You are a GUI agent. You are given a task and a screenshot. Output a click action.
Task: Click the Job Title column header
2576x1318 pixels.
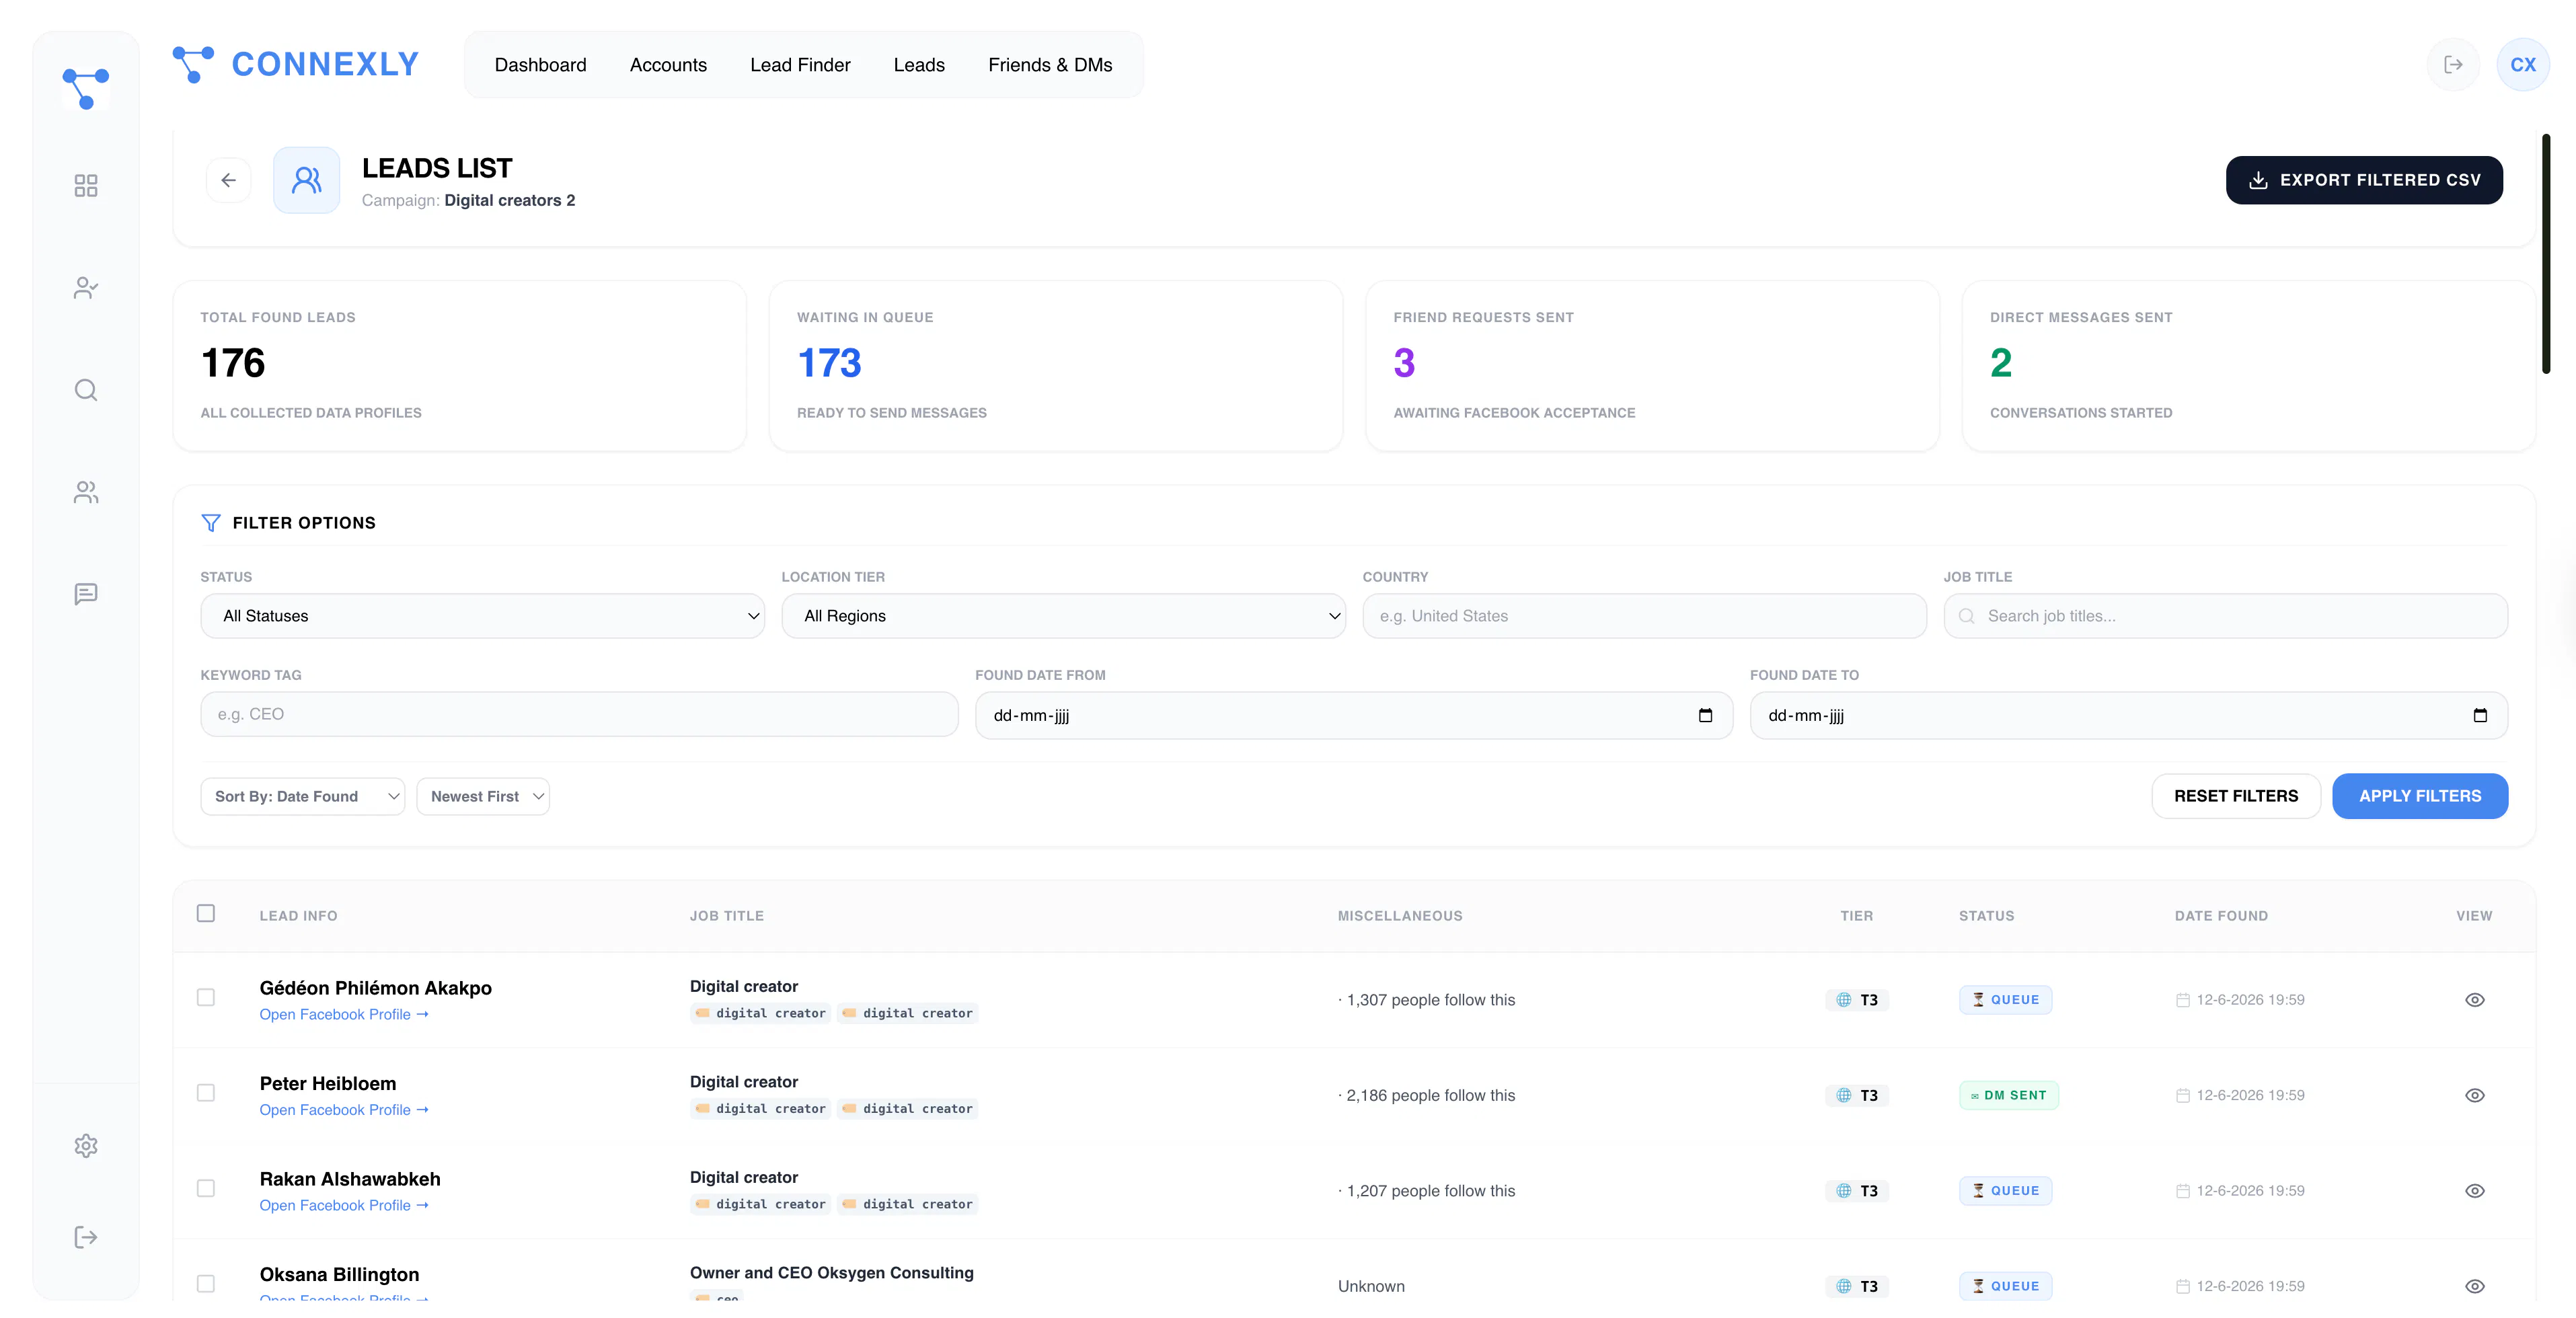tap(727, 916)
